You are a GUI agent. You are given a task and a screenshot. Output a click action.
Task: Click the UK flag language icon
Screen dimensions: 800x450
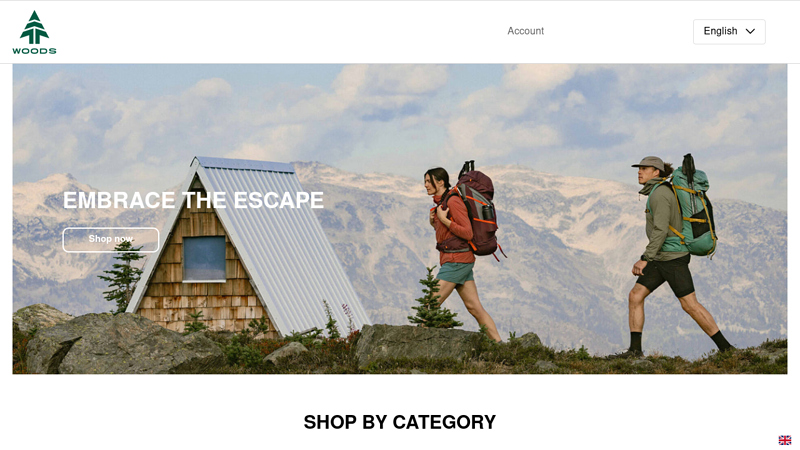[785, 440]
